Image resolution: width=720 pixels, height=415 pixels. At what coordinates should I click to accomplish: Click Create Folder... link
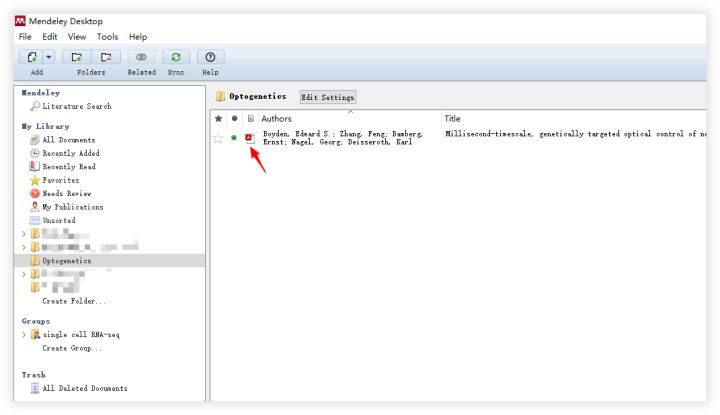coord(74,301)
